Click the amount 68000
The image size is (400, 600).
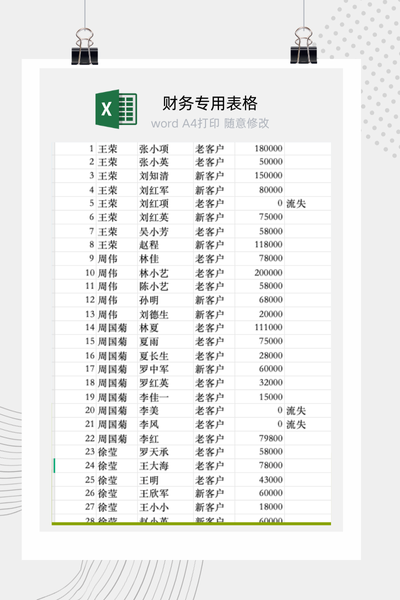(x=271, y=300)
